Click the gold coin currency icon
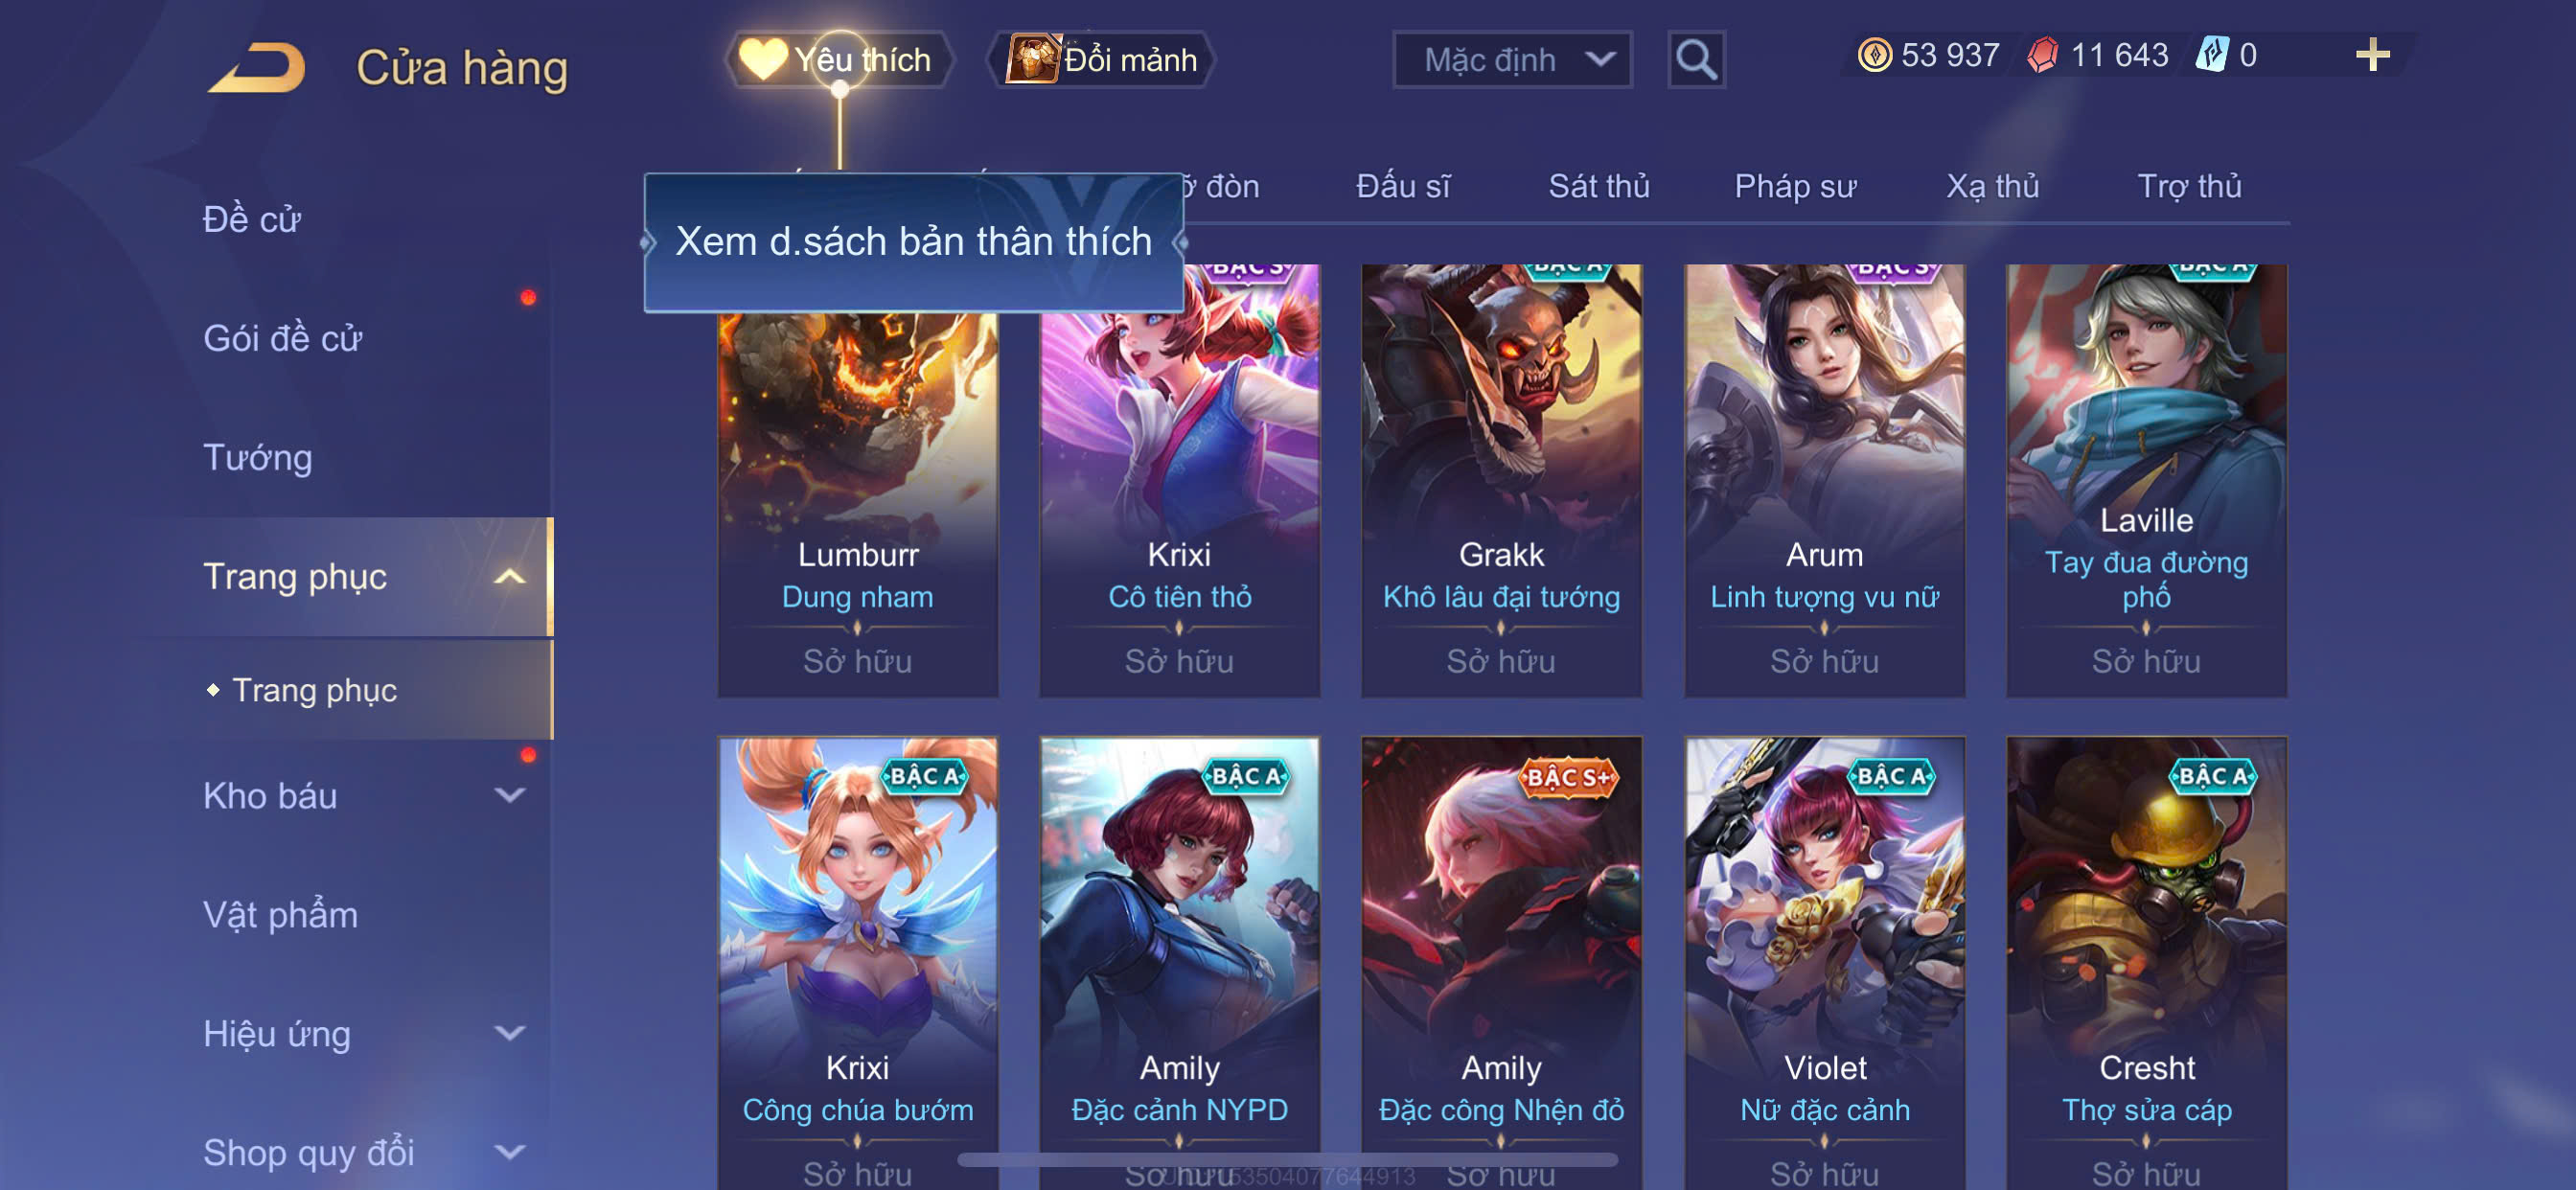2576x1190 pixels. click(x=1874, y=55)
